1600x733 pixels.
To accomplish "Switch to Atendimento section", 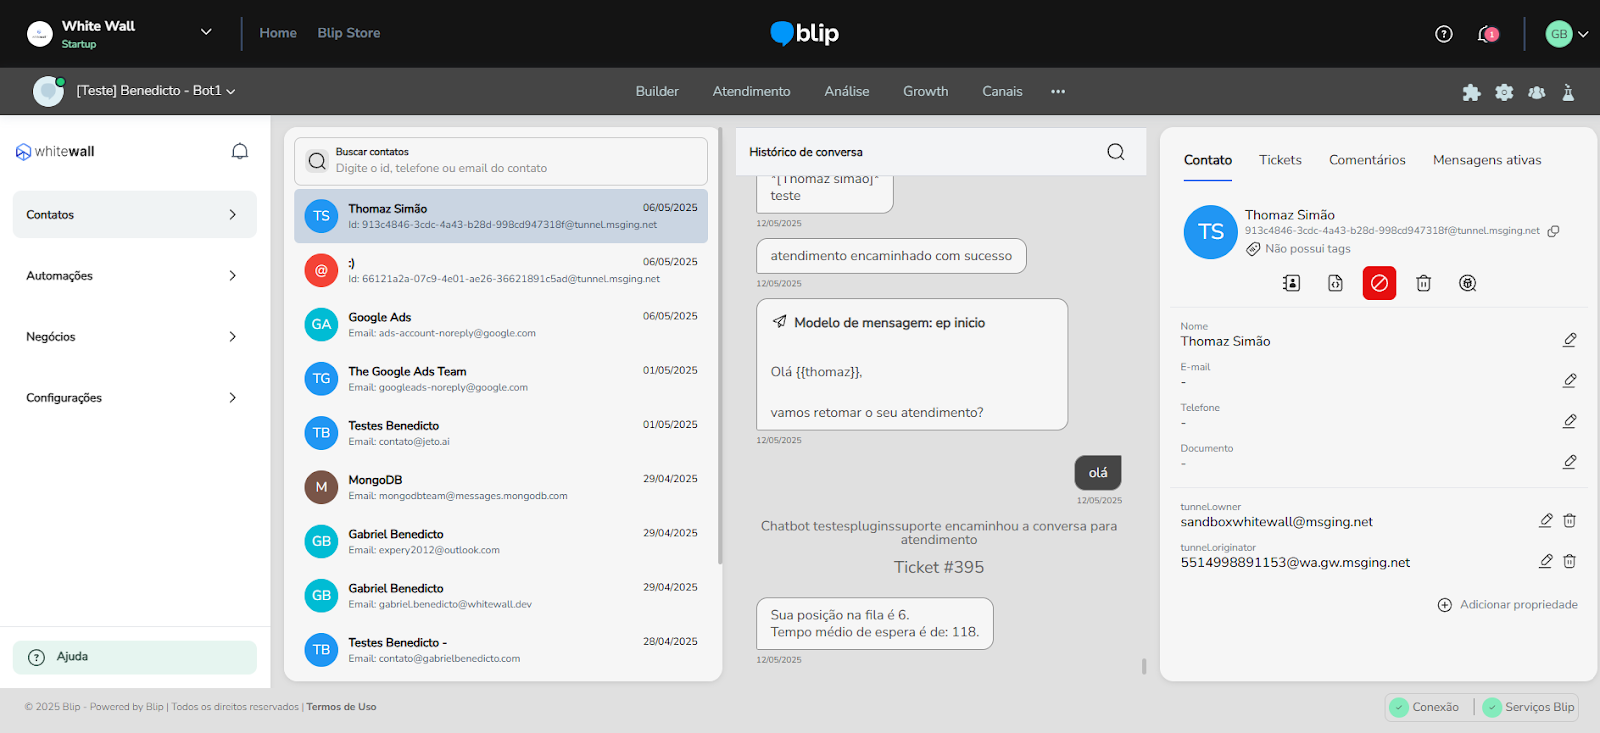I will 751,91.
